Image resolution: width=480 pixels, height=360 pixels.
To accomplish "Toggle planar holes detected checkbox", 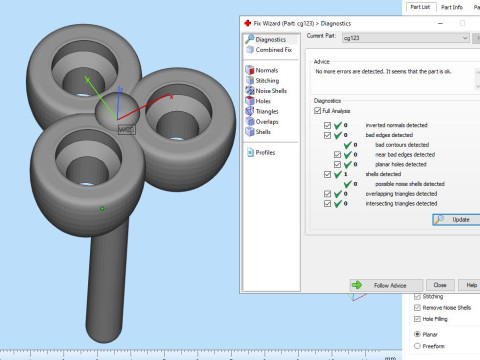I will 337,164.
